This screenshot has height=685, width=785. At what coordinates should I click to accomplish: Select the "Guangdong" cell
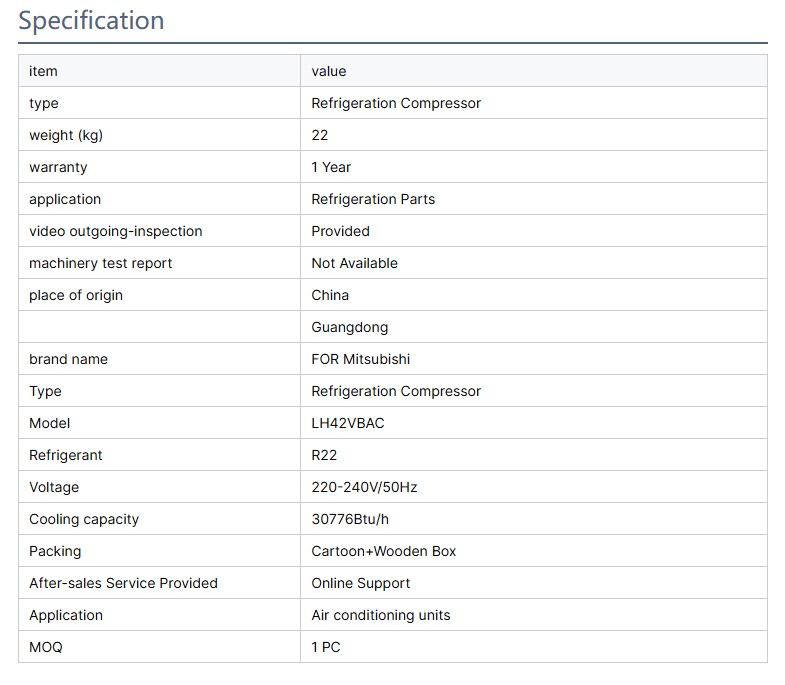pyautogui.click(x=350, y=327)
